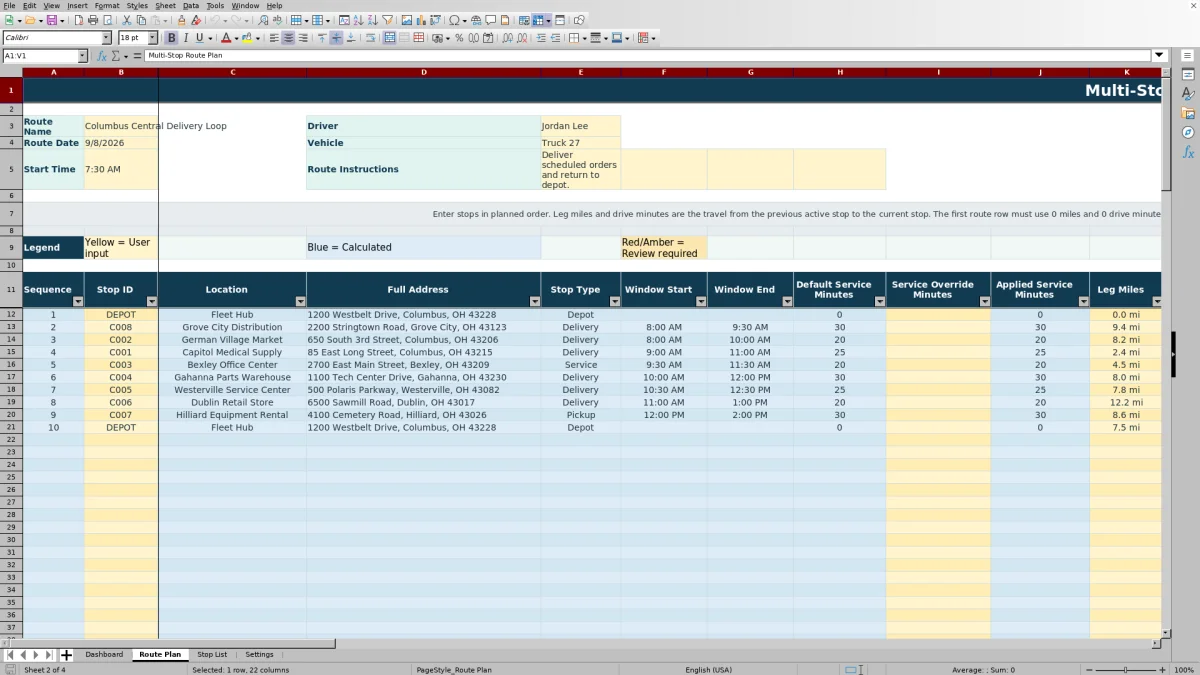Click the first sheet navigation arrow
1200x675 pixels.
point(10,655)
